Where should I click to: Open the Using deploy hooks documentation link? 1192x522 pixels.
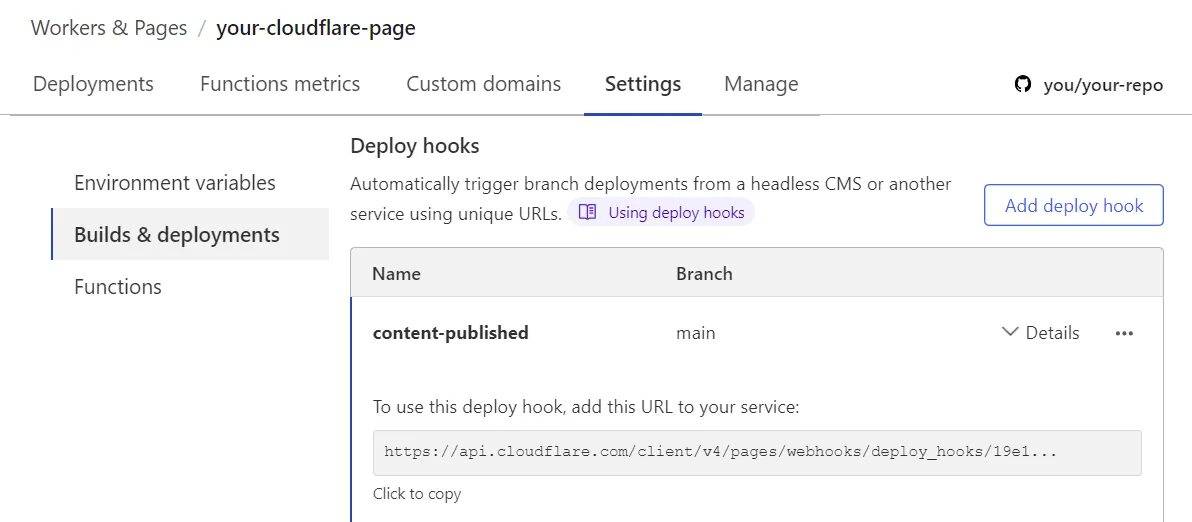tap(676, 212)
